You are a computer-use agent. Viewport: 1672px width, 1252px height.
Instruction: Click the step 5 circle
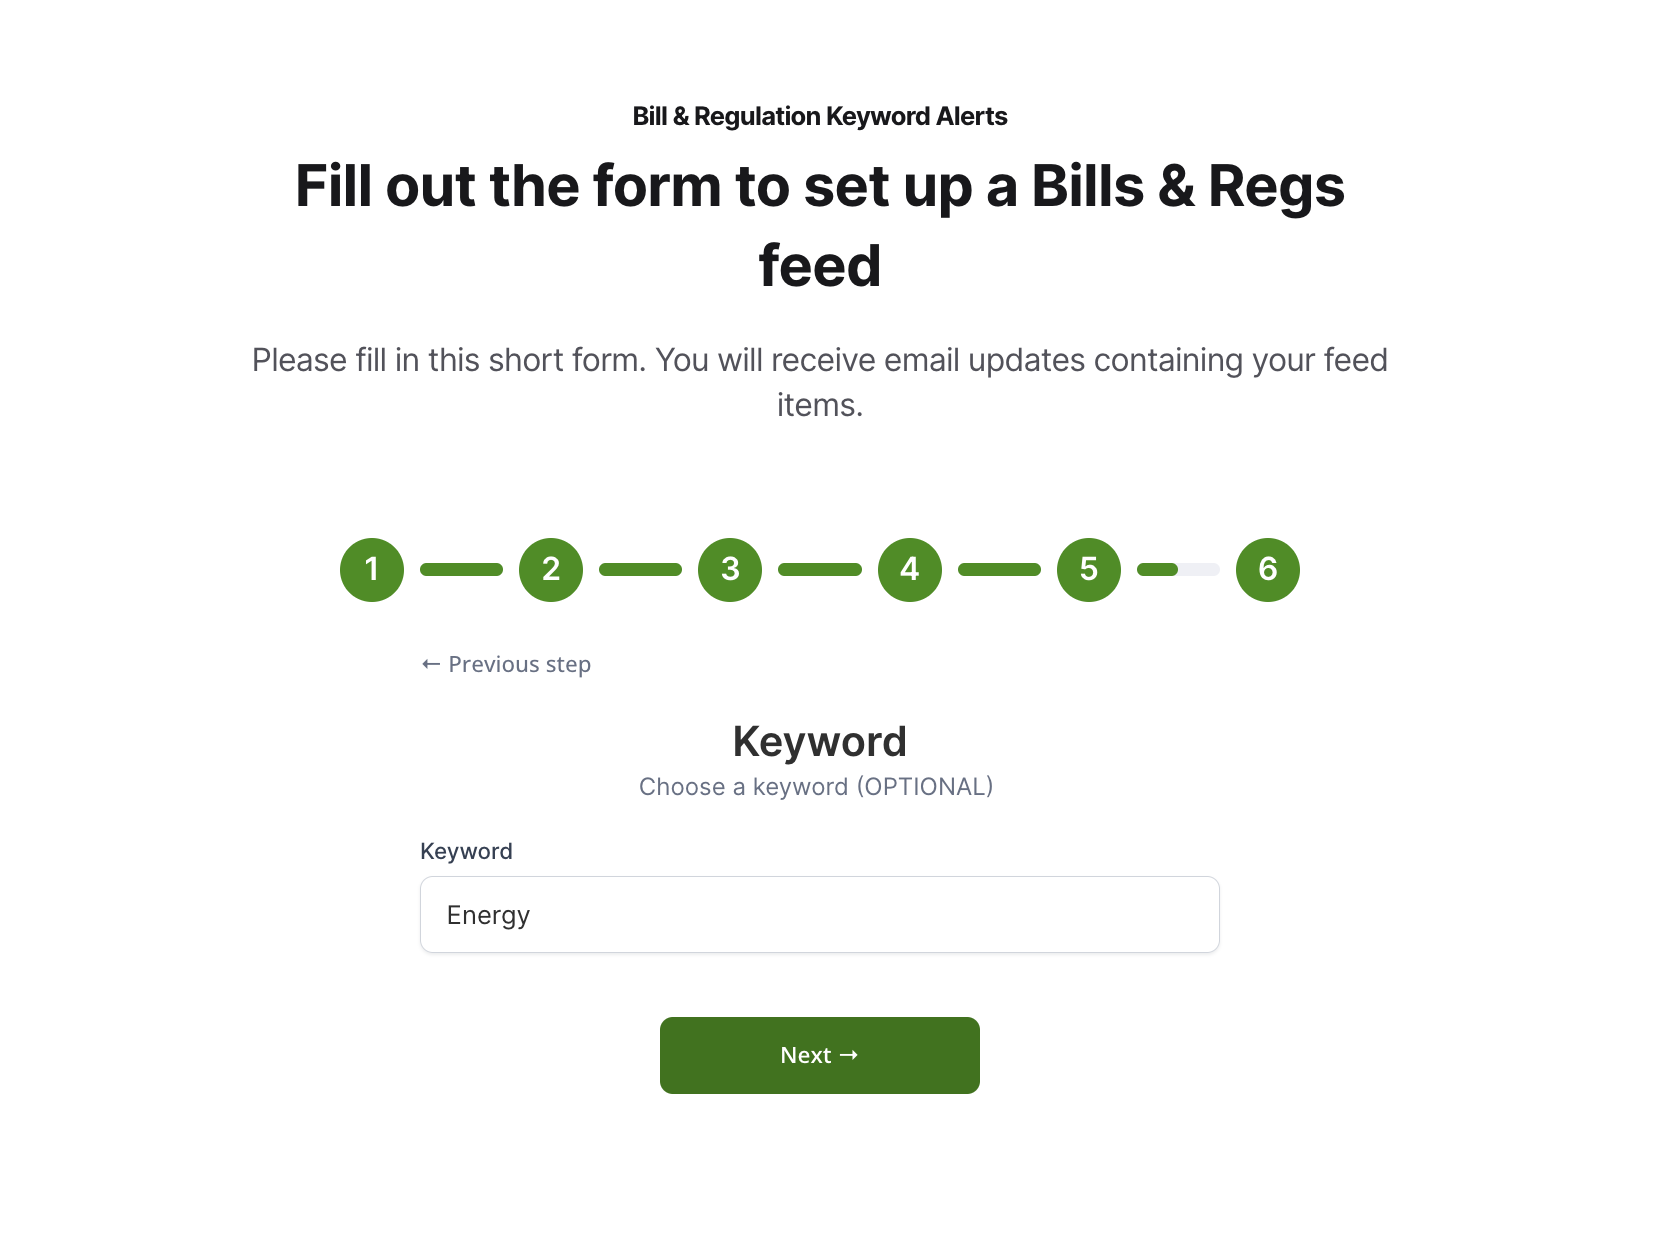point(1089,570)
